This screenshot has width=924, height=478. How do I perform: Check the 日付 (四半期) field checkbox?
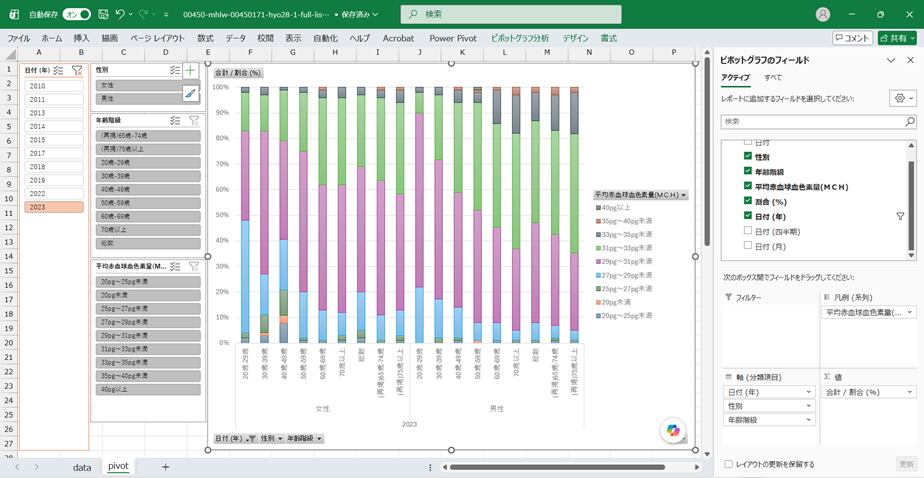[748, 231]
